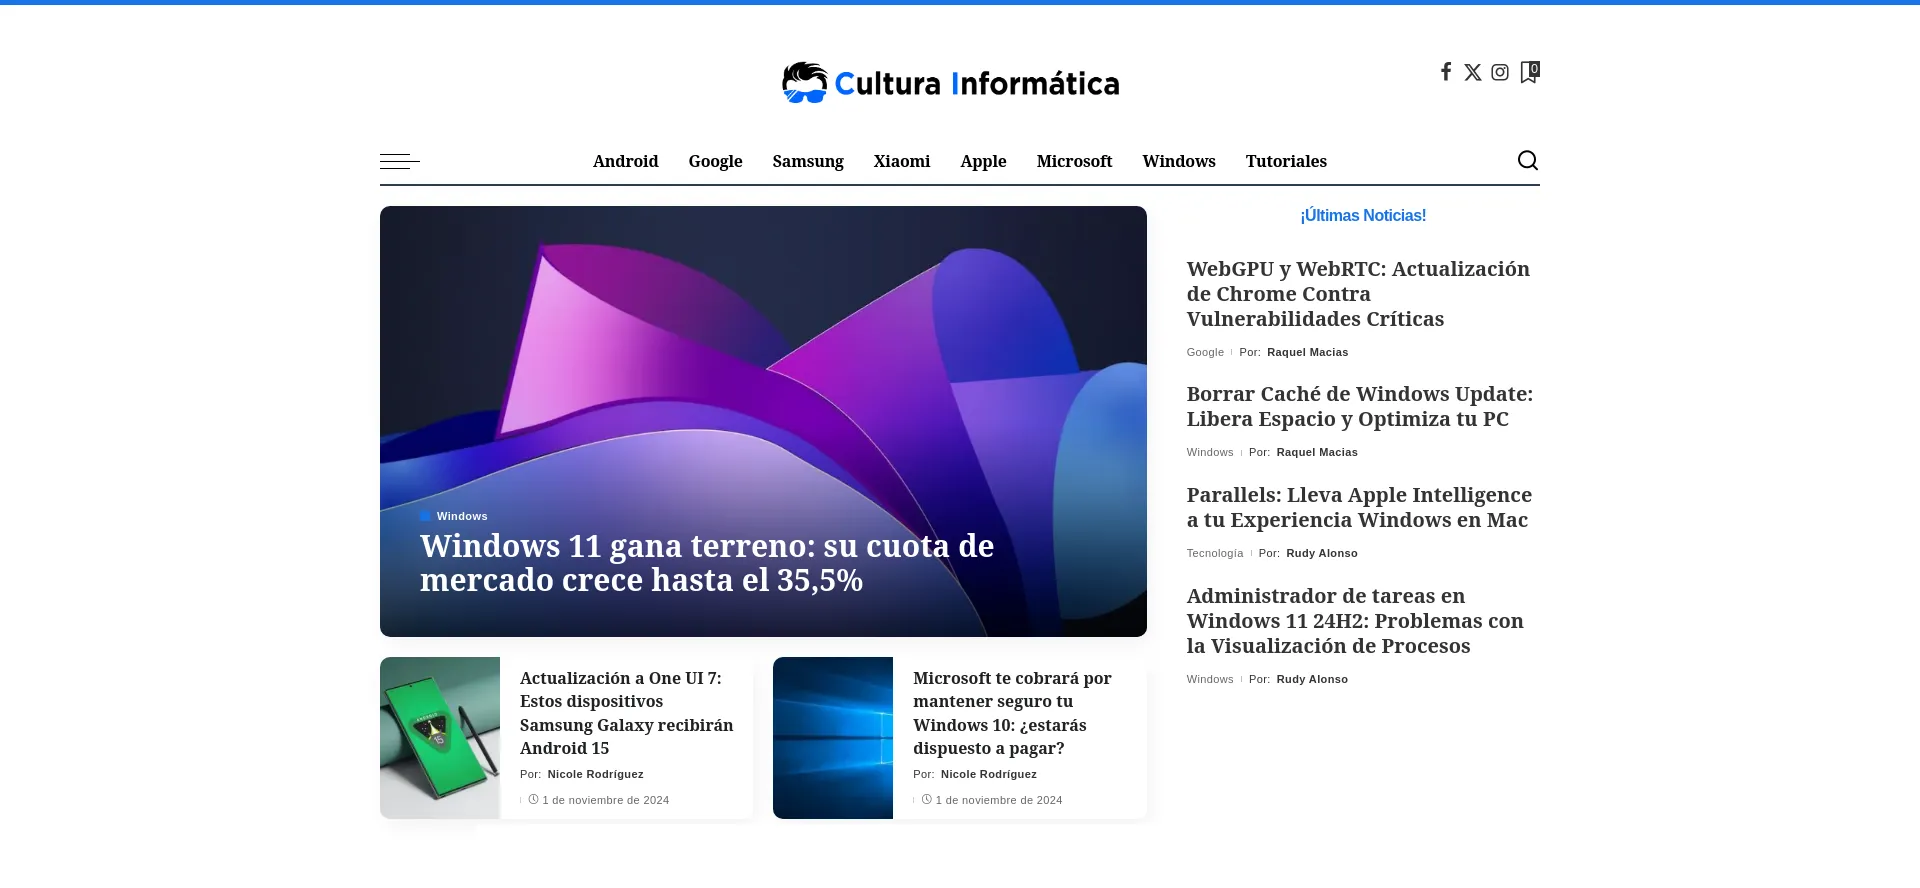This screenshot has width=1920, height=888.
Task: Open the Instagram social icon
Action: point(1499,72)
